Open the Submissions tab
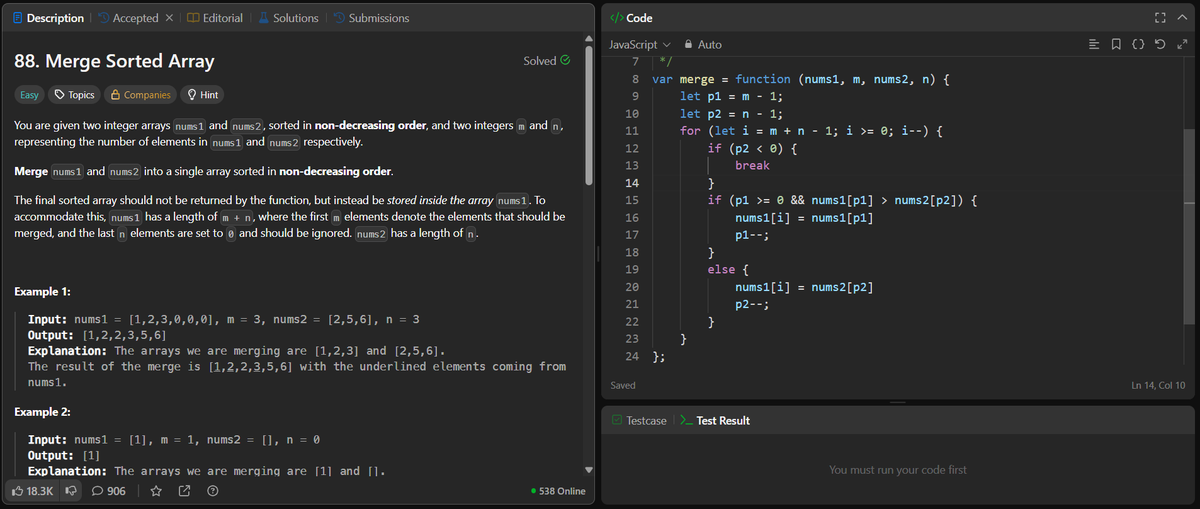 click(370, 18)
